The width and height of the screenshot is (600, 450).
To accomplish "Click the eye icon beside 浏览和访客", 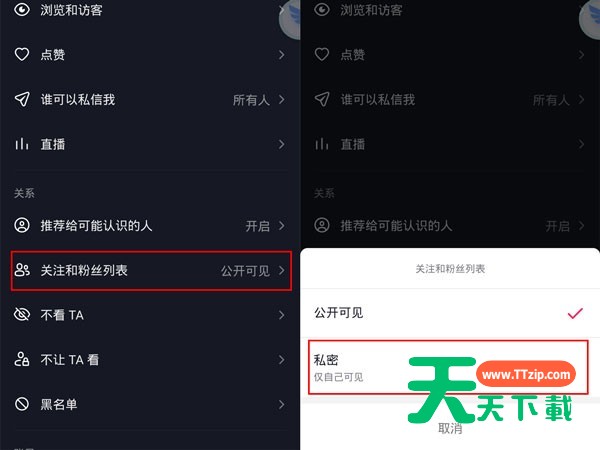I will click(x=22, y=10).
